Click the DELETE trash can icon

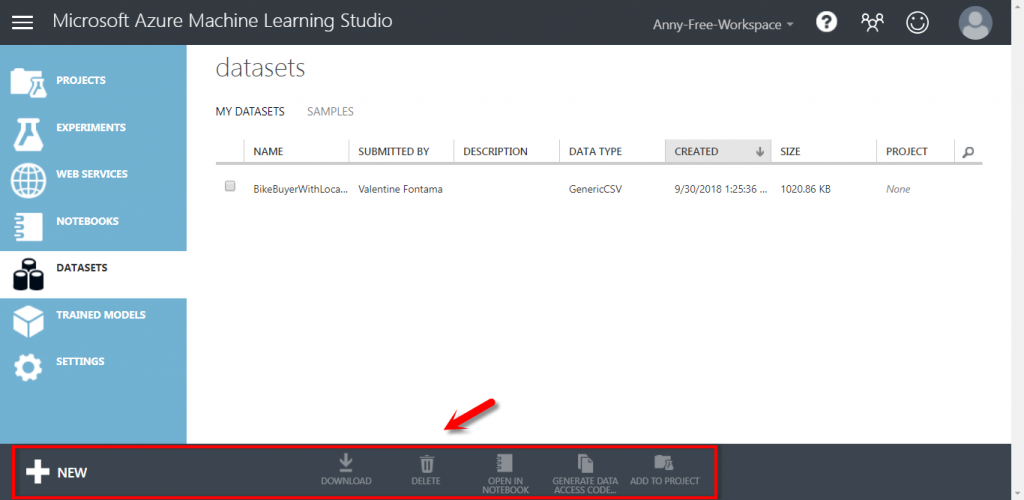coord(426,463)
